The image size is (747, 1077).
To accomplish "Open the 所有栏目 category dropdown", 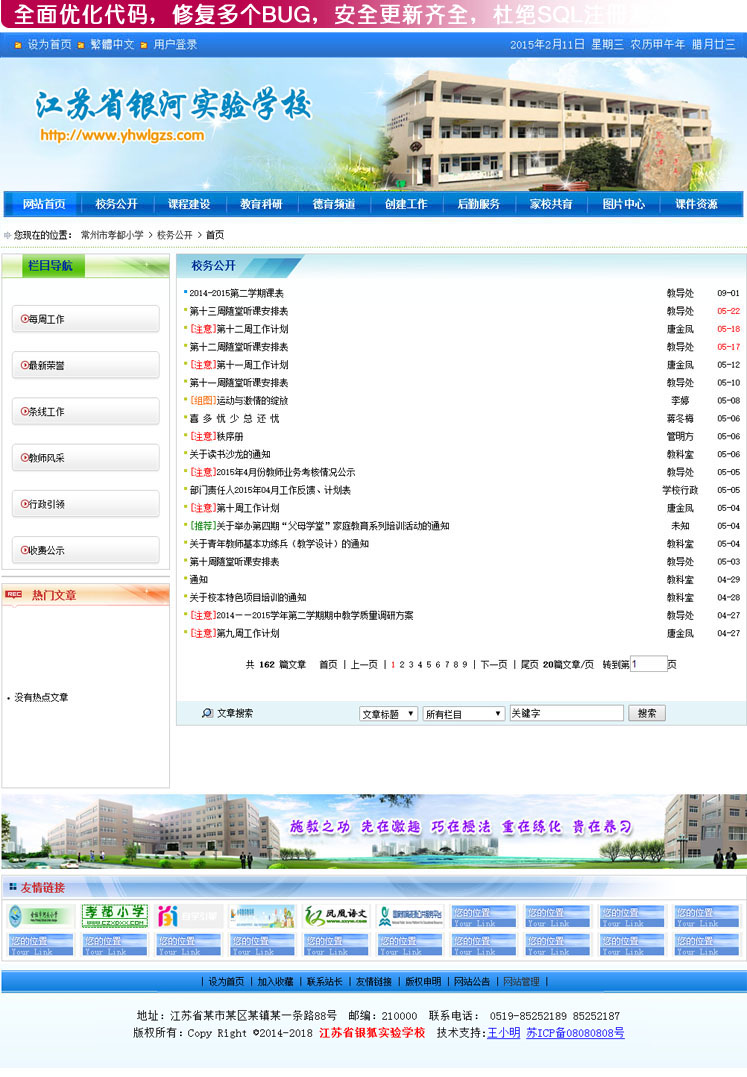I will 464,714.
